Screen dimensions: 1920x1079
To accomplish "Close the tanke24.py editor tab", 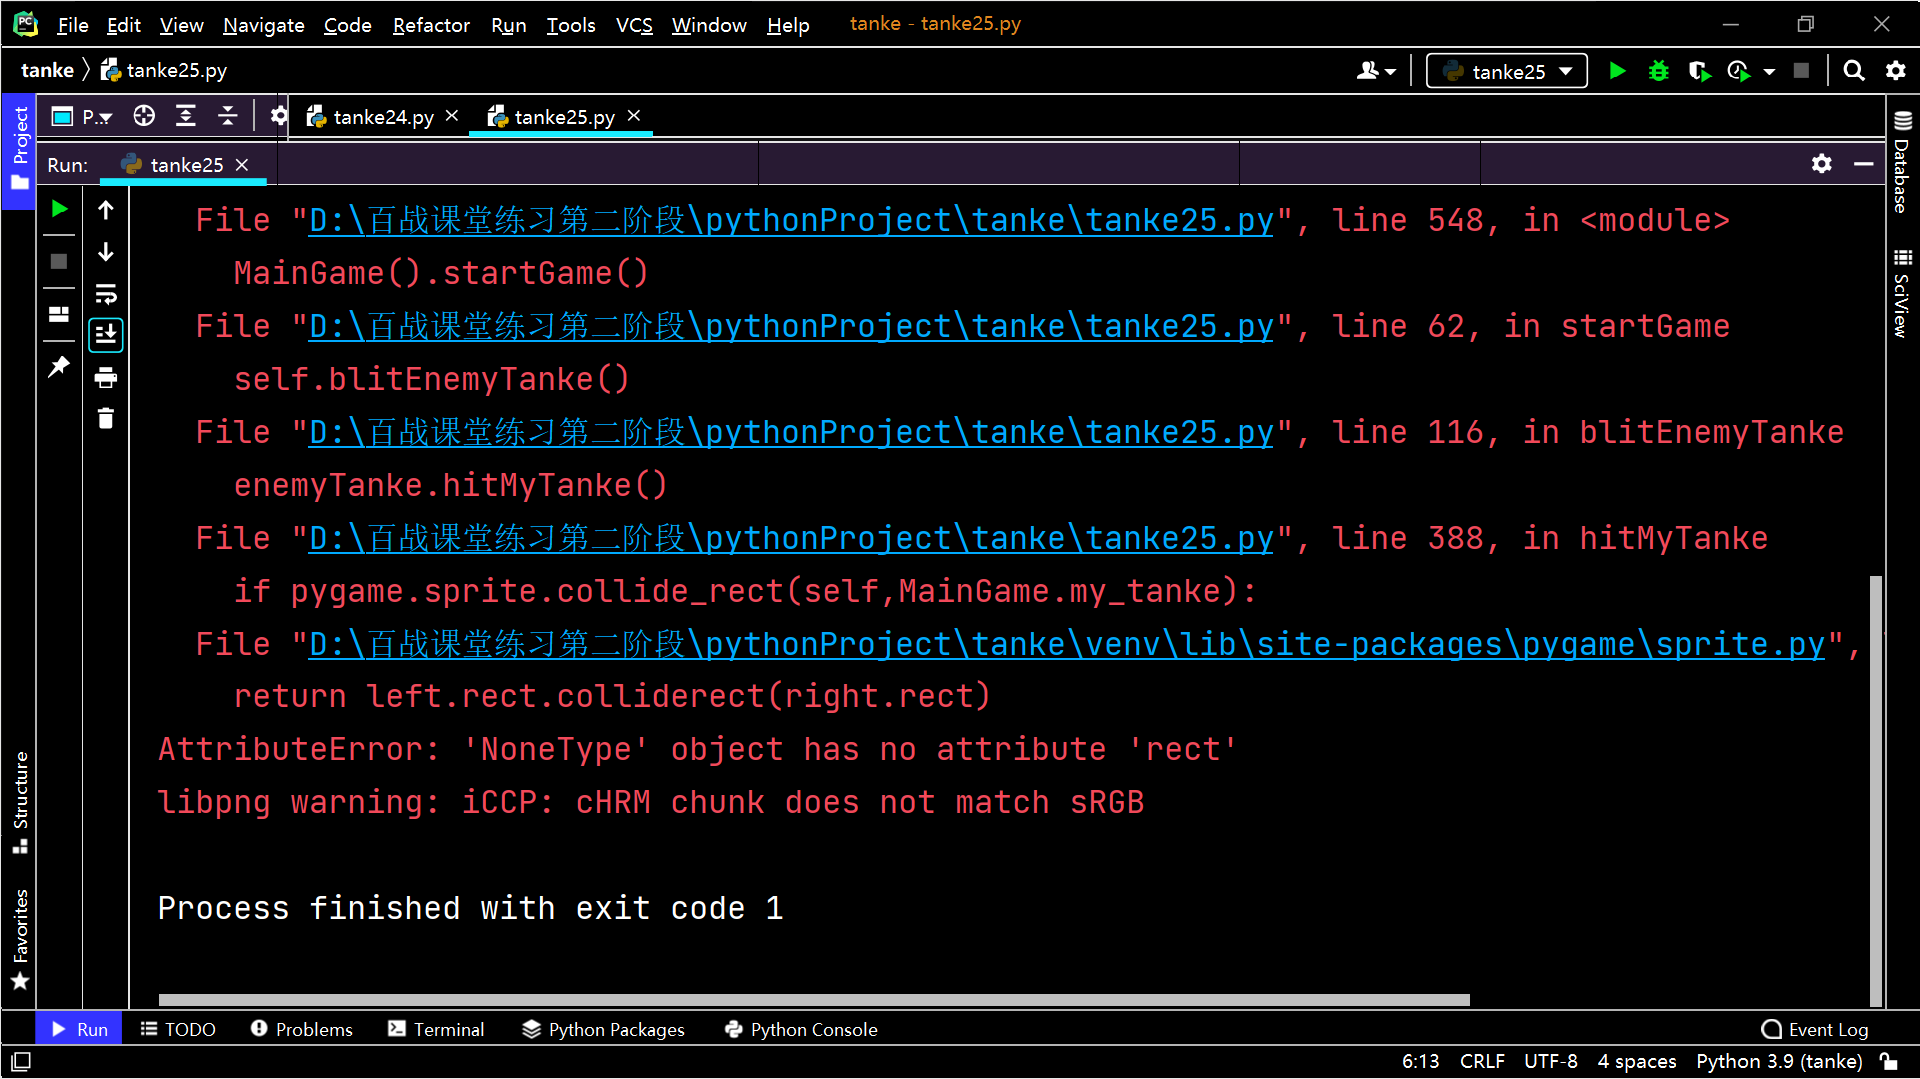I will click(452, 116).
